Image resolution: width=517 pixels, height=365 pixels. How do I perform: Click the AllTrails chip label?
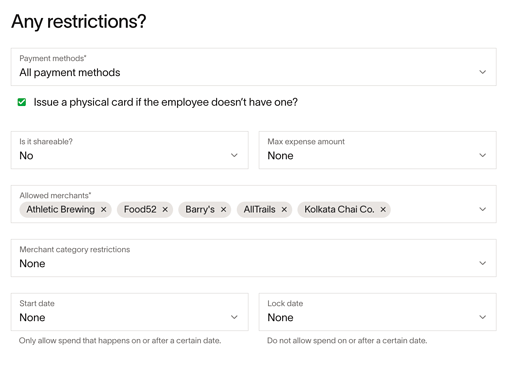click(x=259, y=209)
